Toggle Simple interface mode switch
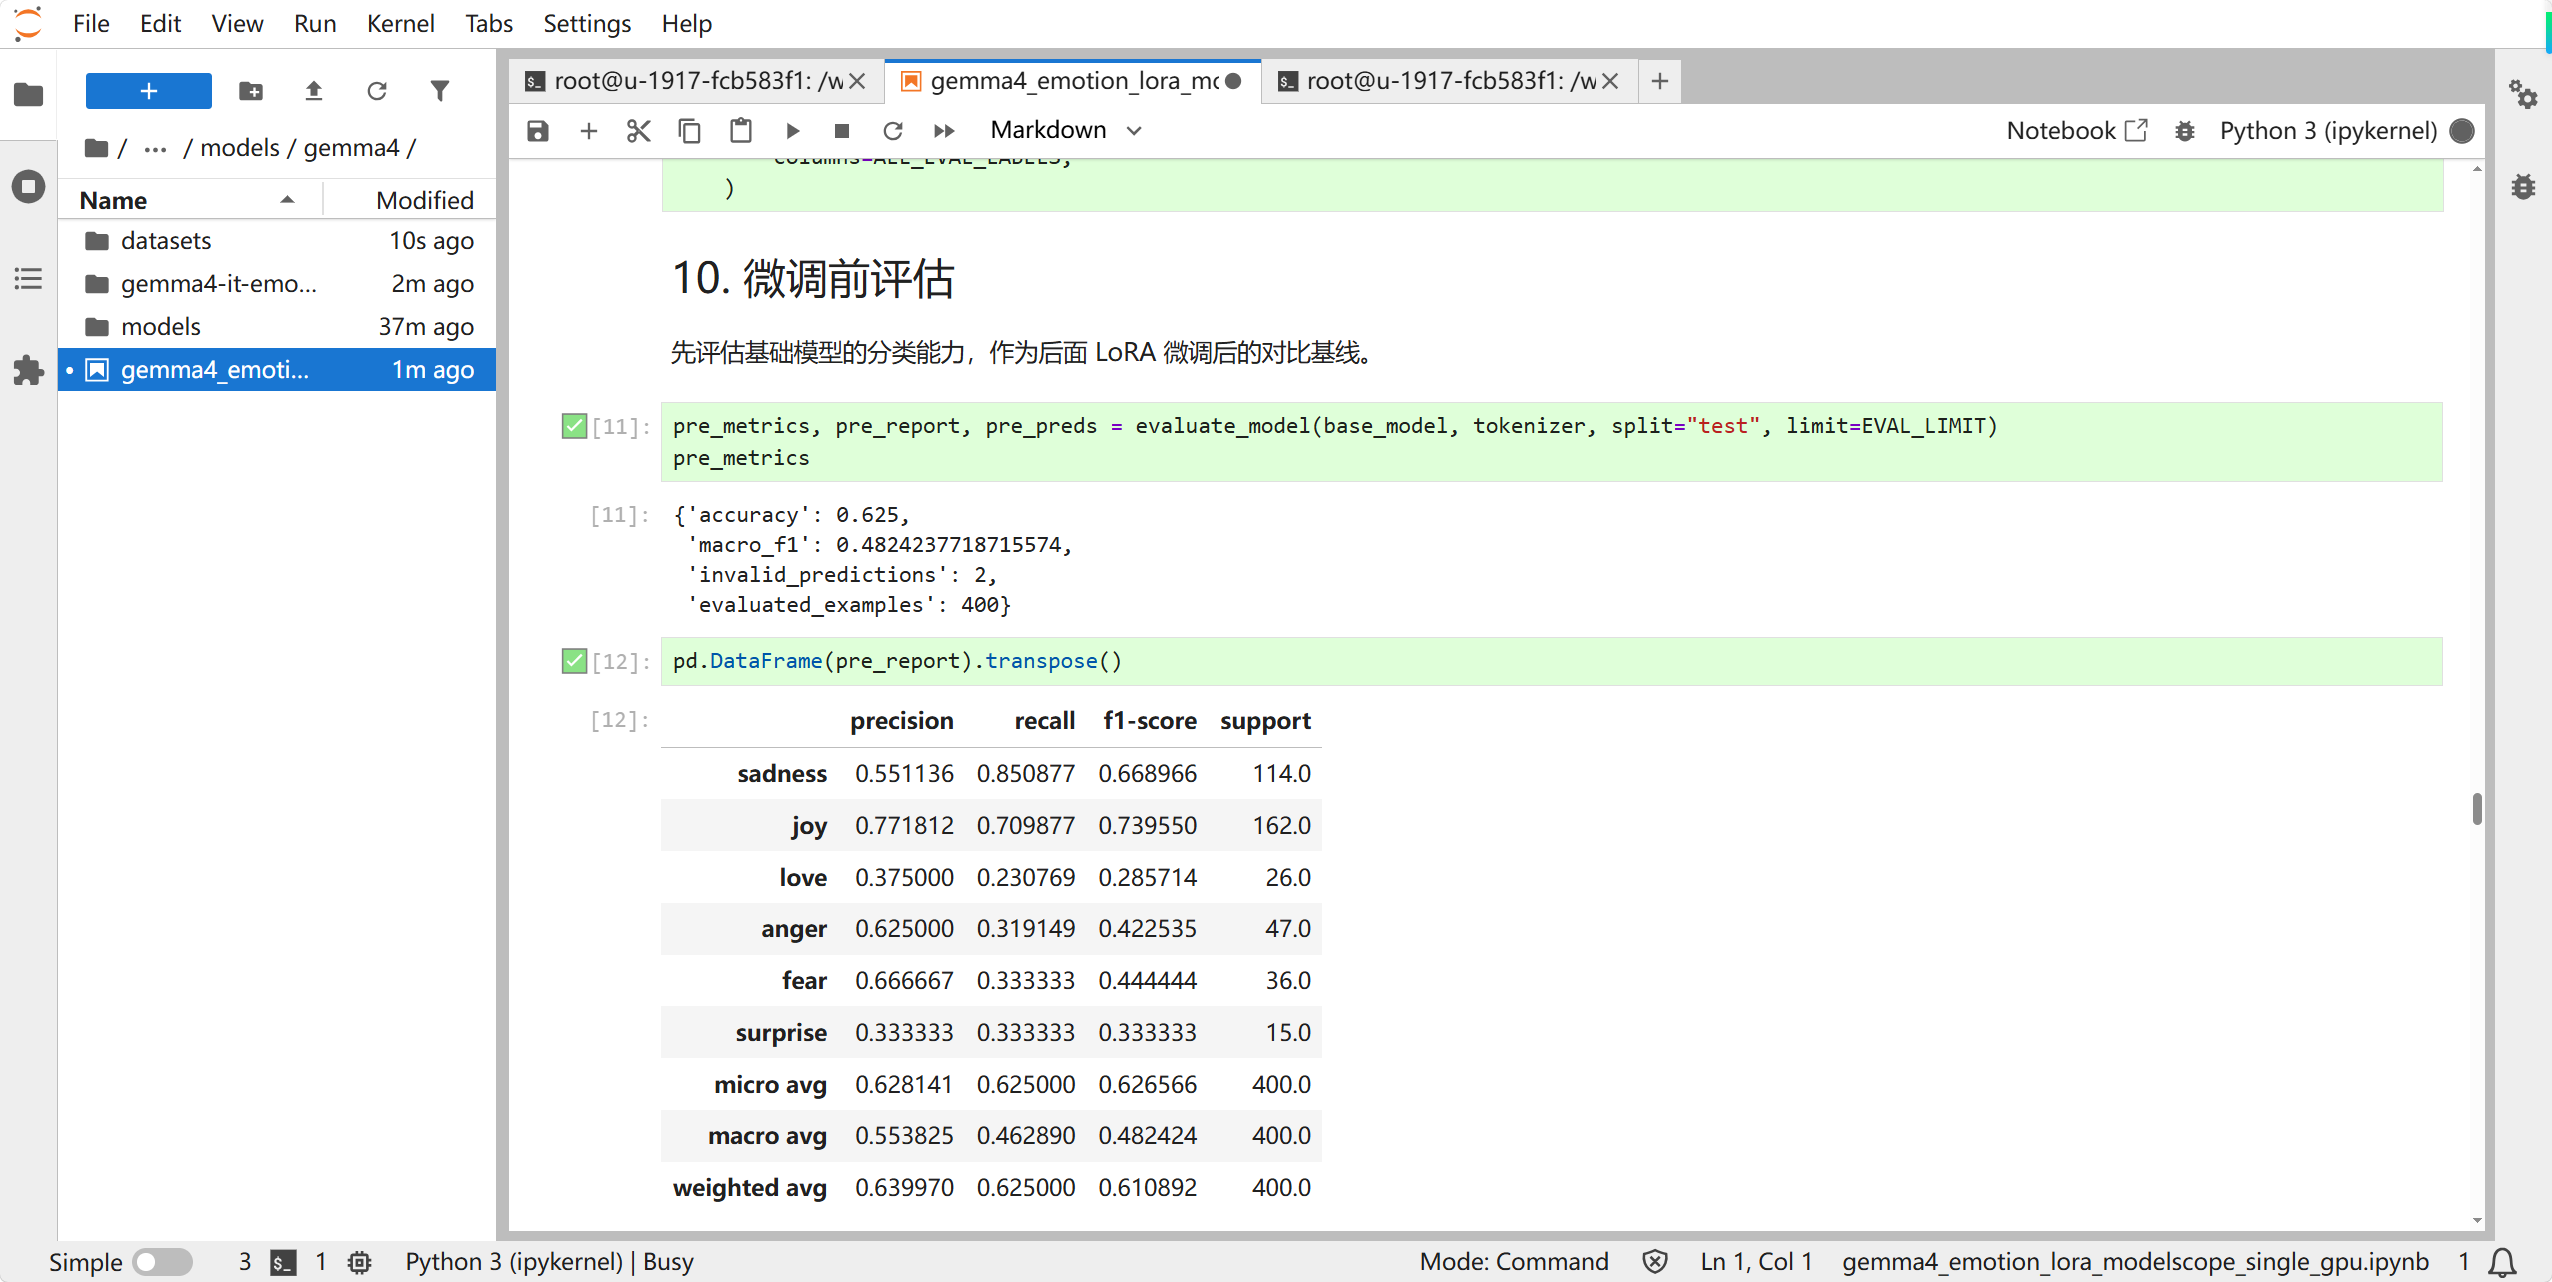The height and width of the screenshot is (1282, 2552). pyautogui.click(x=163, y=1262)
